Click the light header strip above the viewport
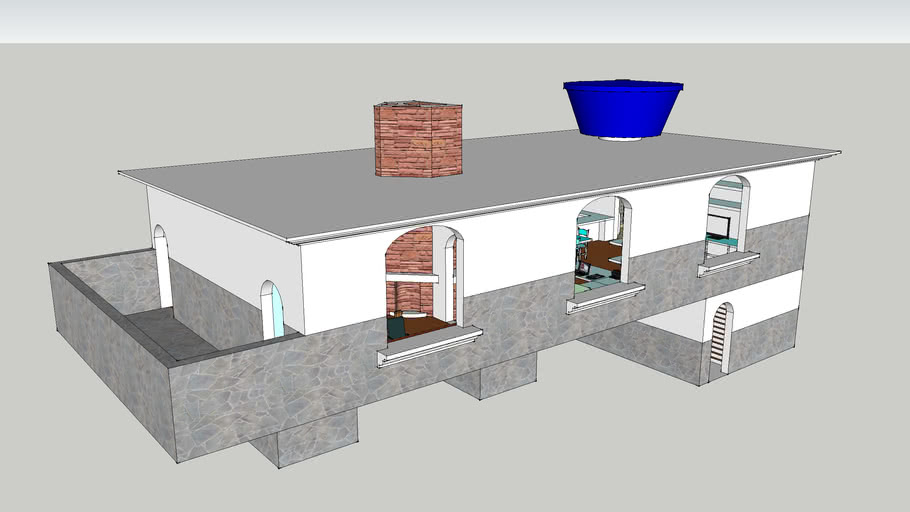The width and height of the screenshot is (910, 512). [455, 20]
